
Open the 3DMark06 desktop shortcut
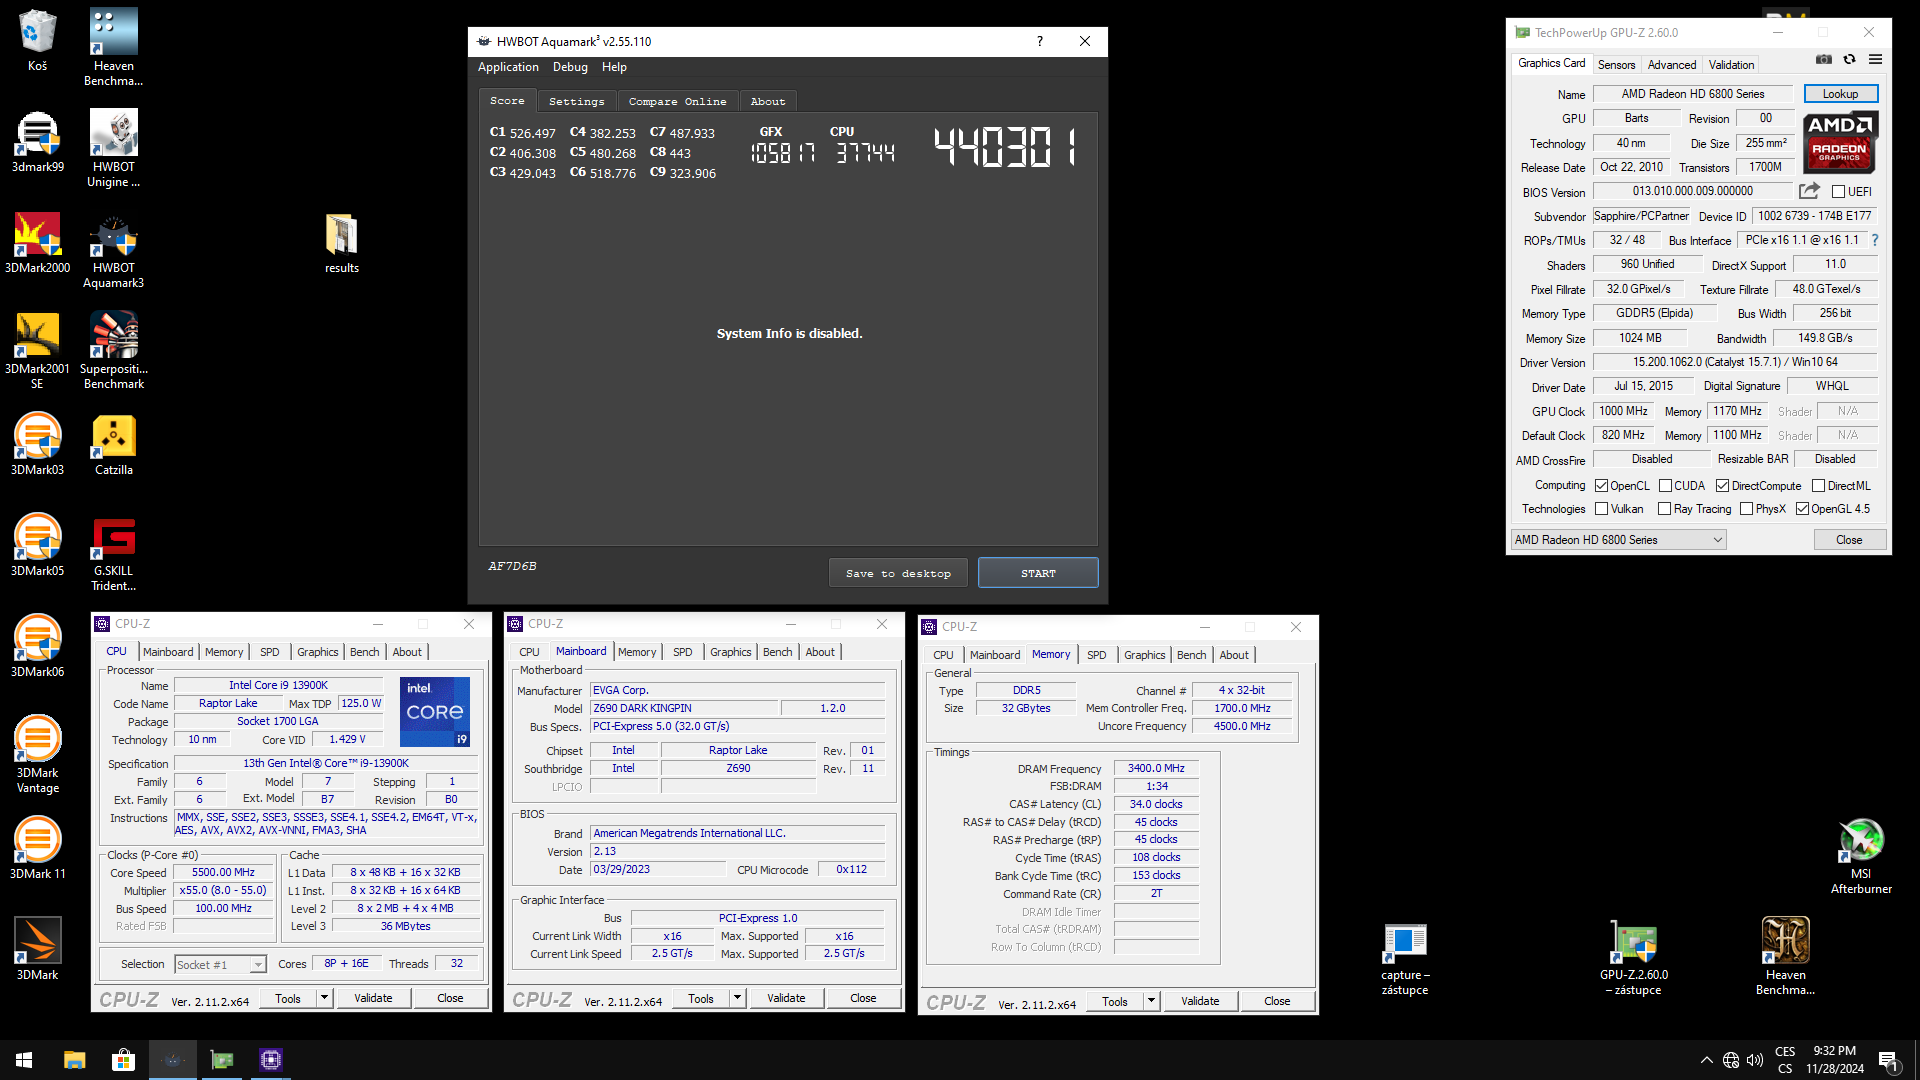[x=37, y=647]
